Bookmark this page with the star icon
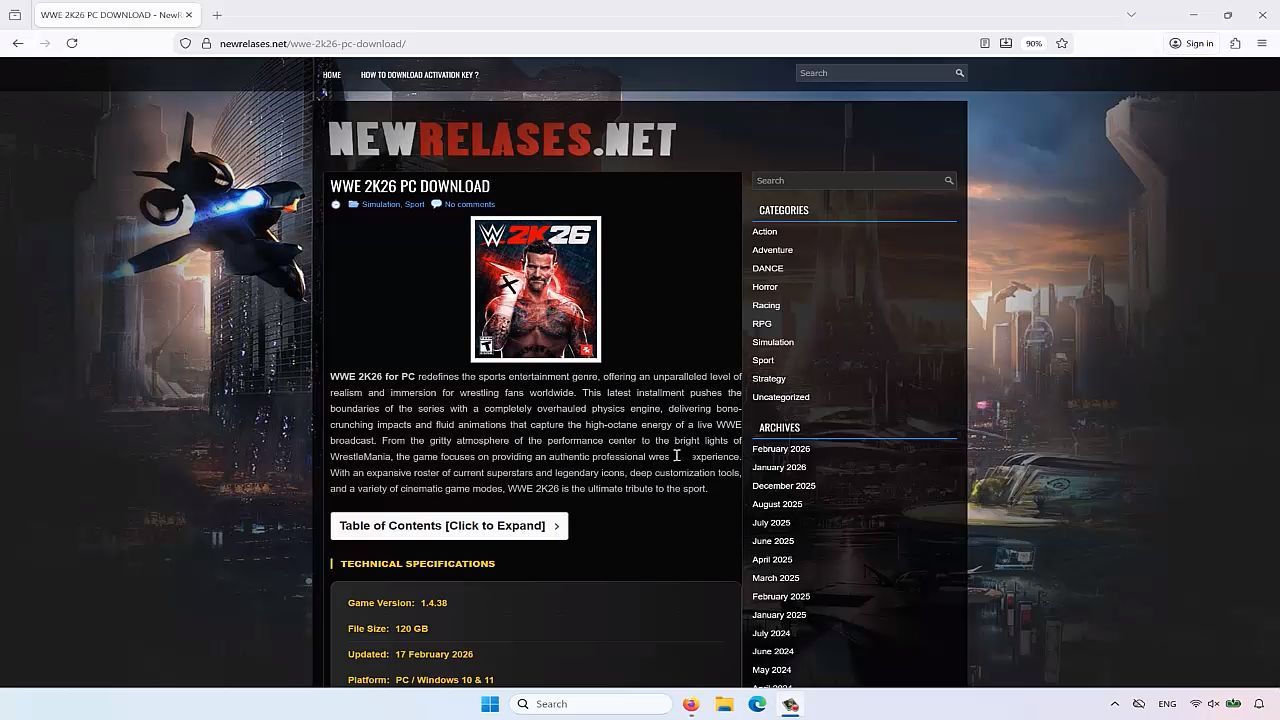This screenshot has height=720, width=1280. (x=1062, y=43)
